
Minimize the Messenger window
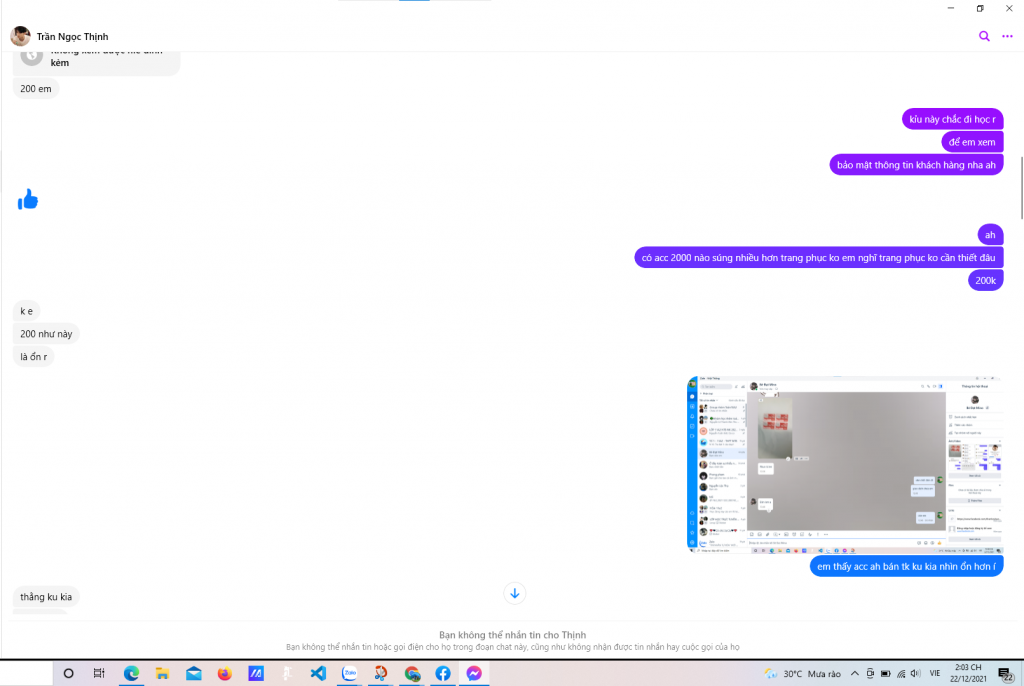pyautogui.click(x=951, y=8)
